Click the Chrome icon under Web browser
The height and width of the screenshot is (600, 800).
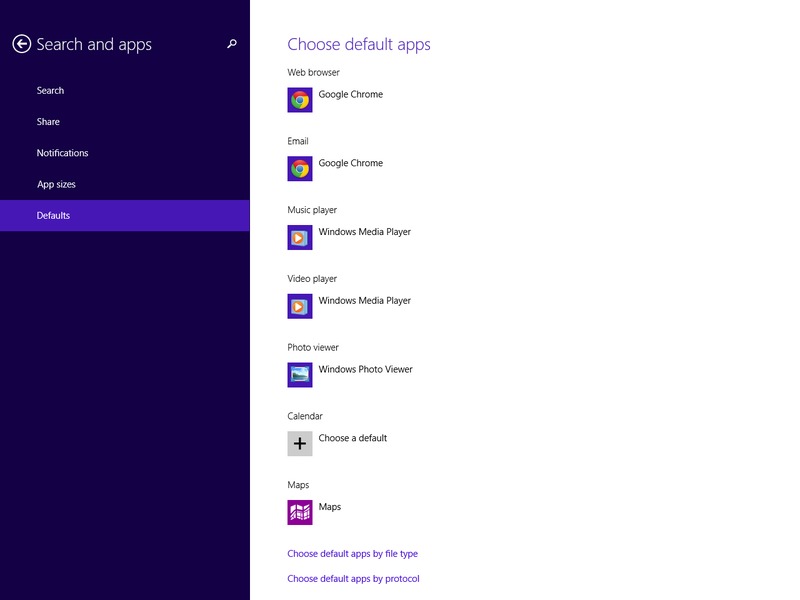click(300, 100)
